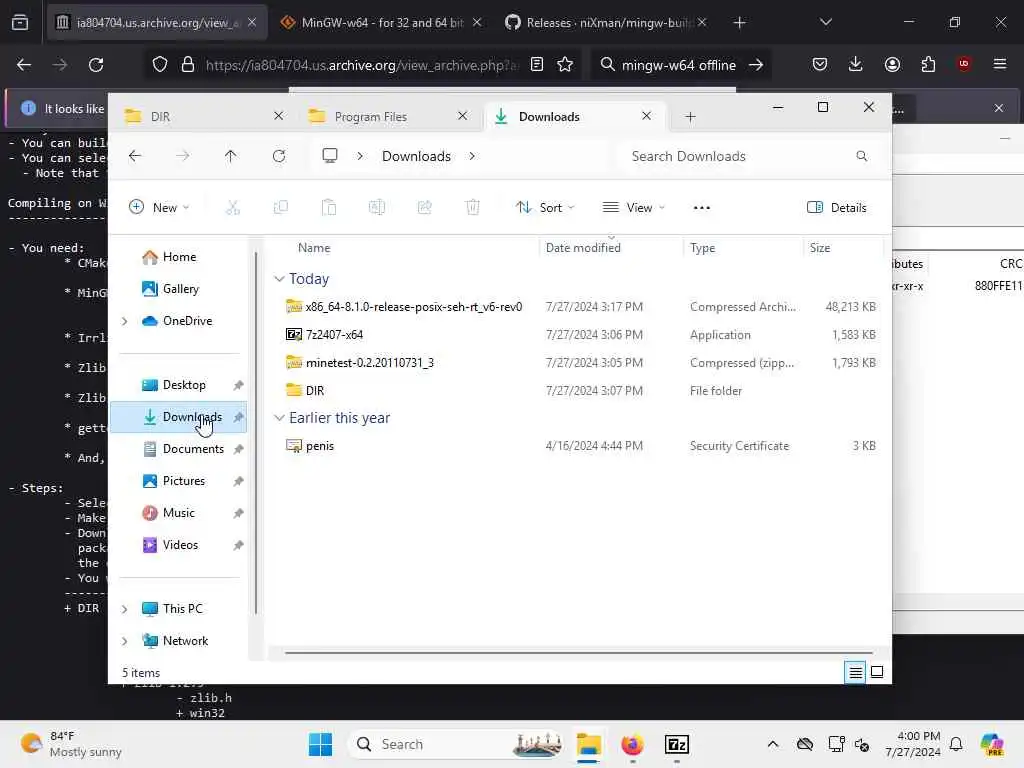Switch to details list view icon
This screenshot has height=768, width=1024.
coord(855,672)
